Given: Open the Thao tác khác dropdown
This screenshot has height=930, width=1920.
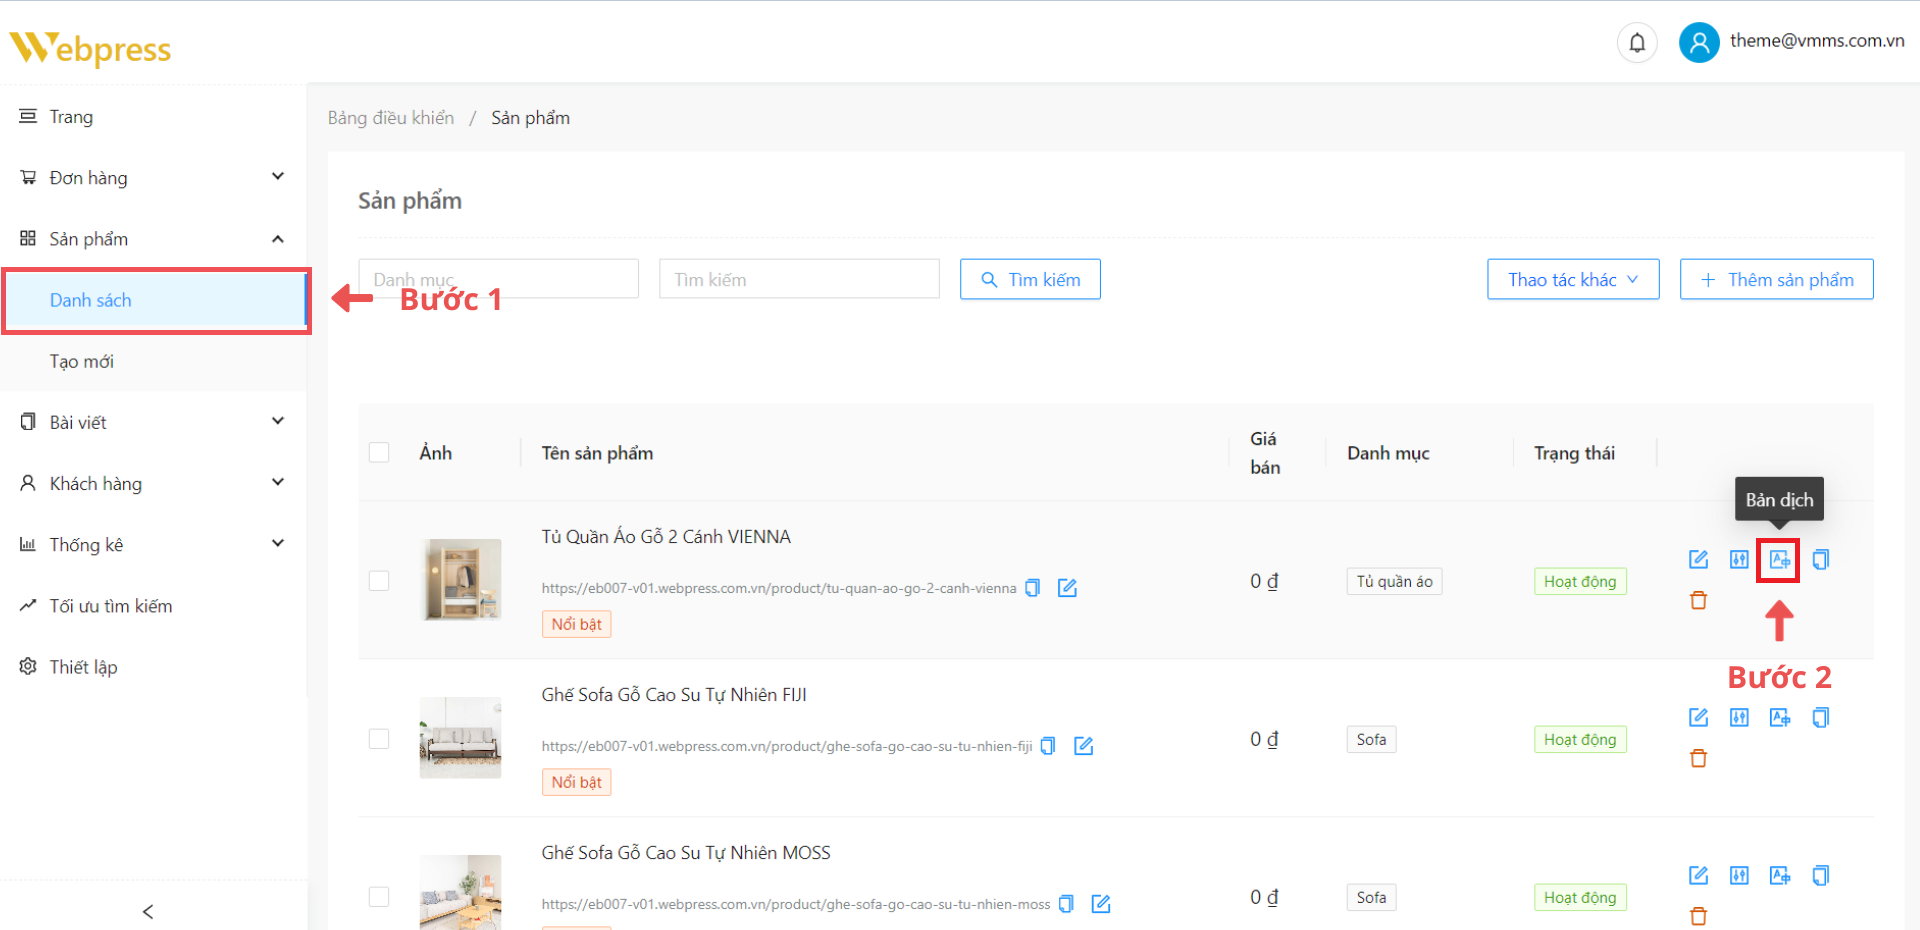Looking at the screenshot, I should [x=1572, y=280].
